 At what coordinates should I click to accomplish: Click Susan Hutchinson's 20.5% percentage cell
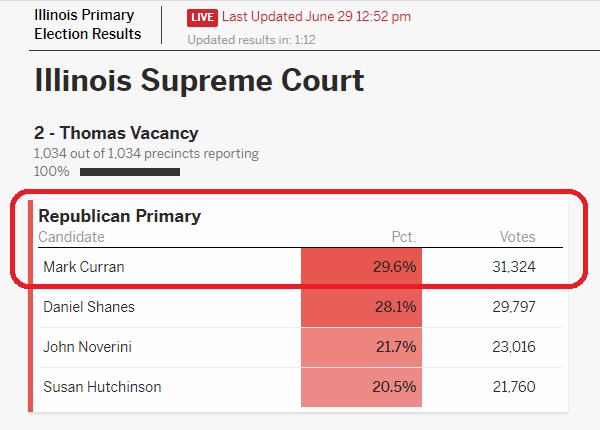pos(362,387)
